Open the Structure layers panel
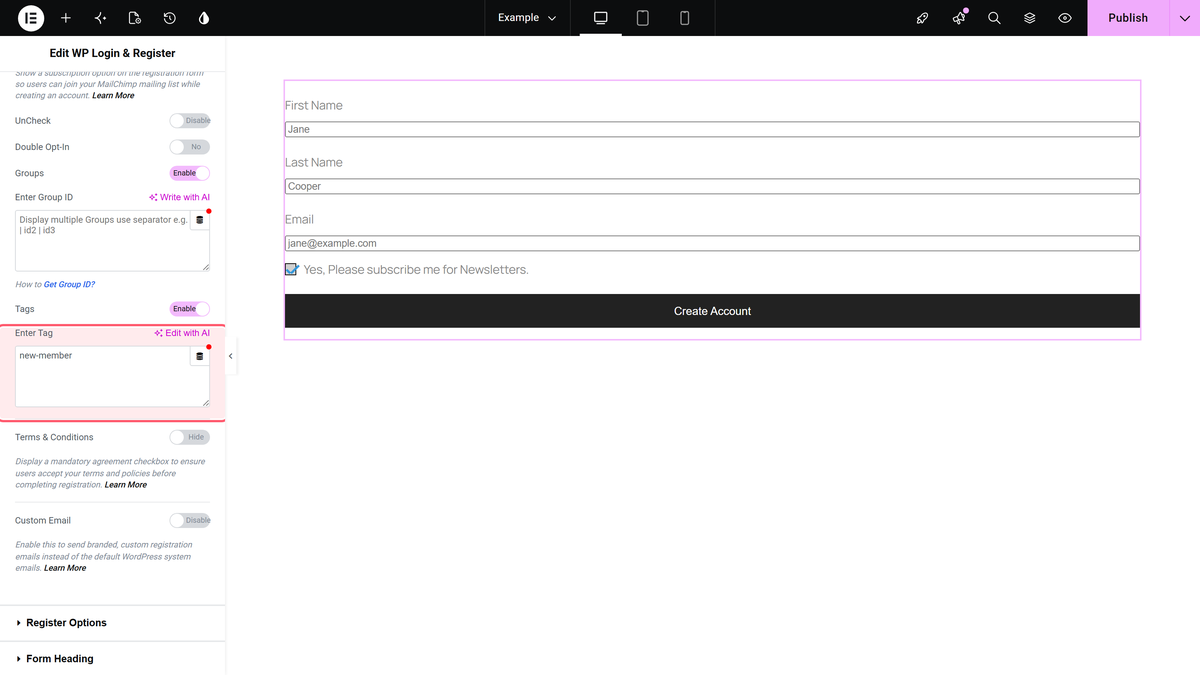Viewport: 1200px width, 675px height. pos(1029,18)
